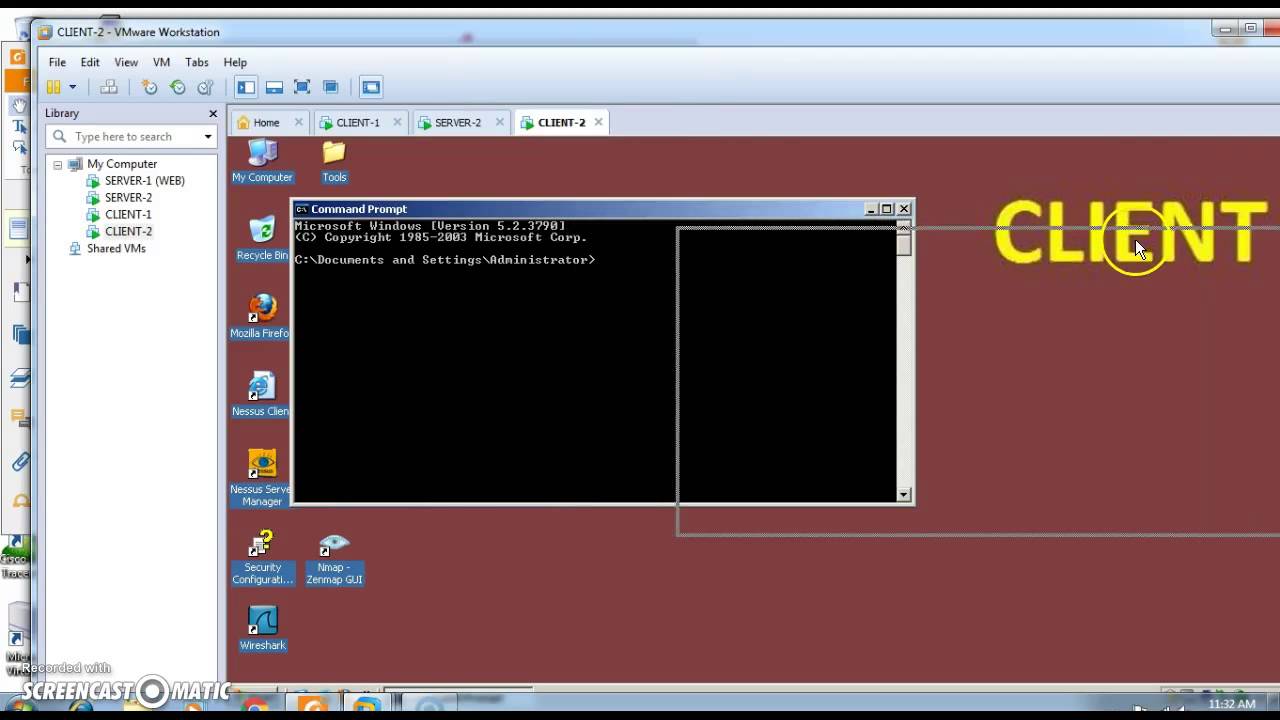Screen dimensions: 1280x720
Task: Click the Library search field
Action: 125,137
